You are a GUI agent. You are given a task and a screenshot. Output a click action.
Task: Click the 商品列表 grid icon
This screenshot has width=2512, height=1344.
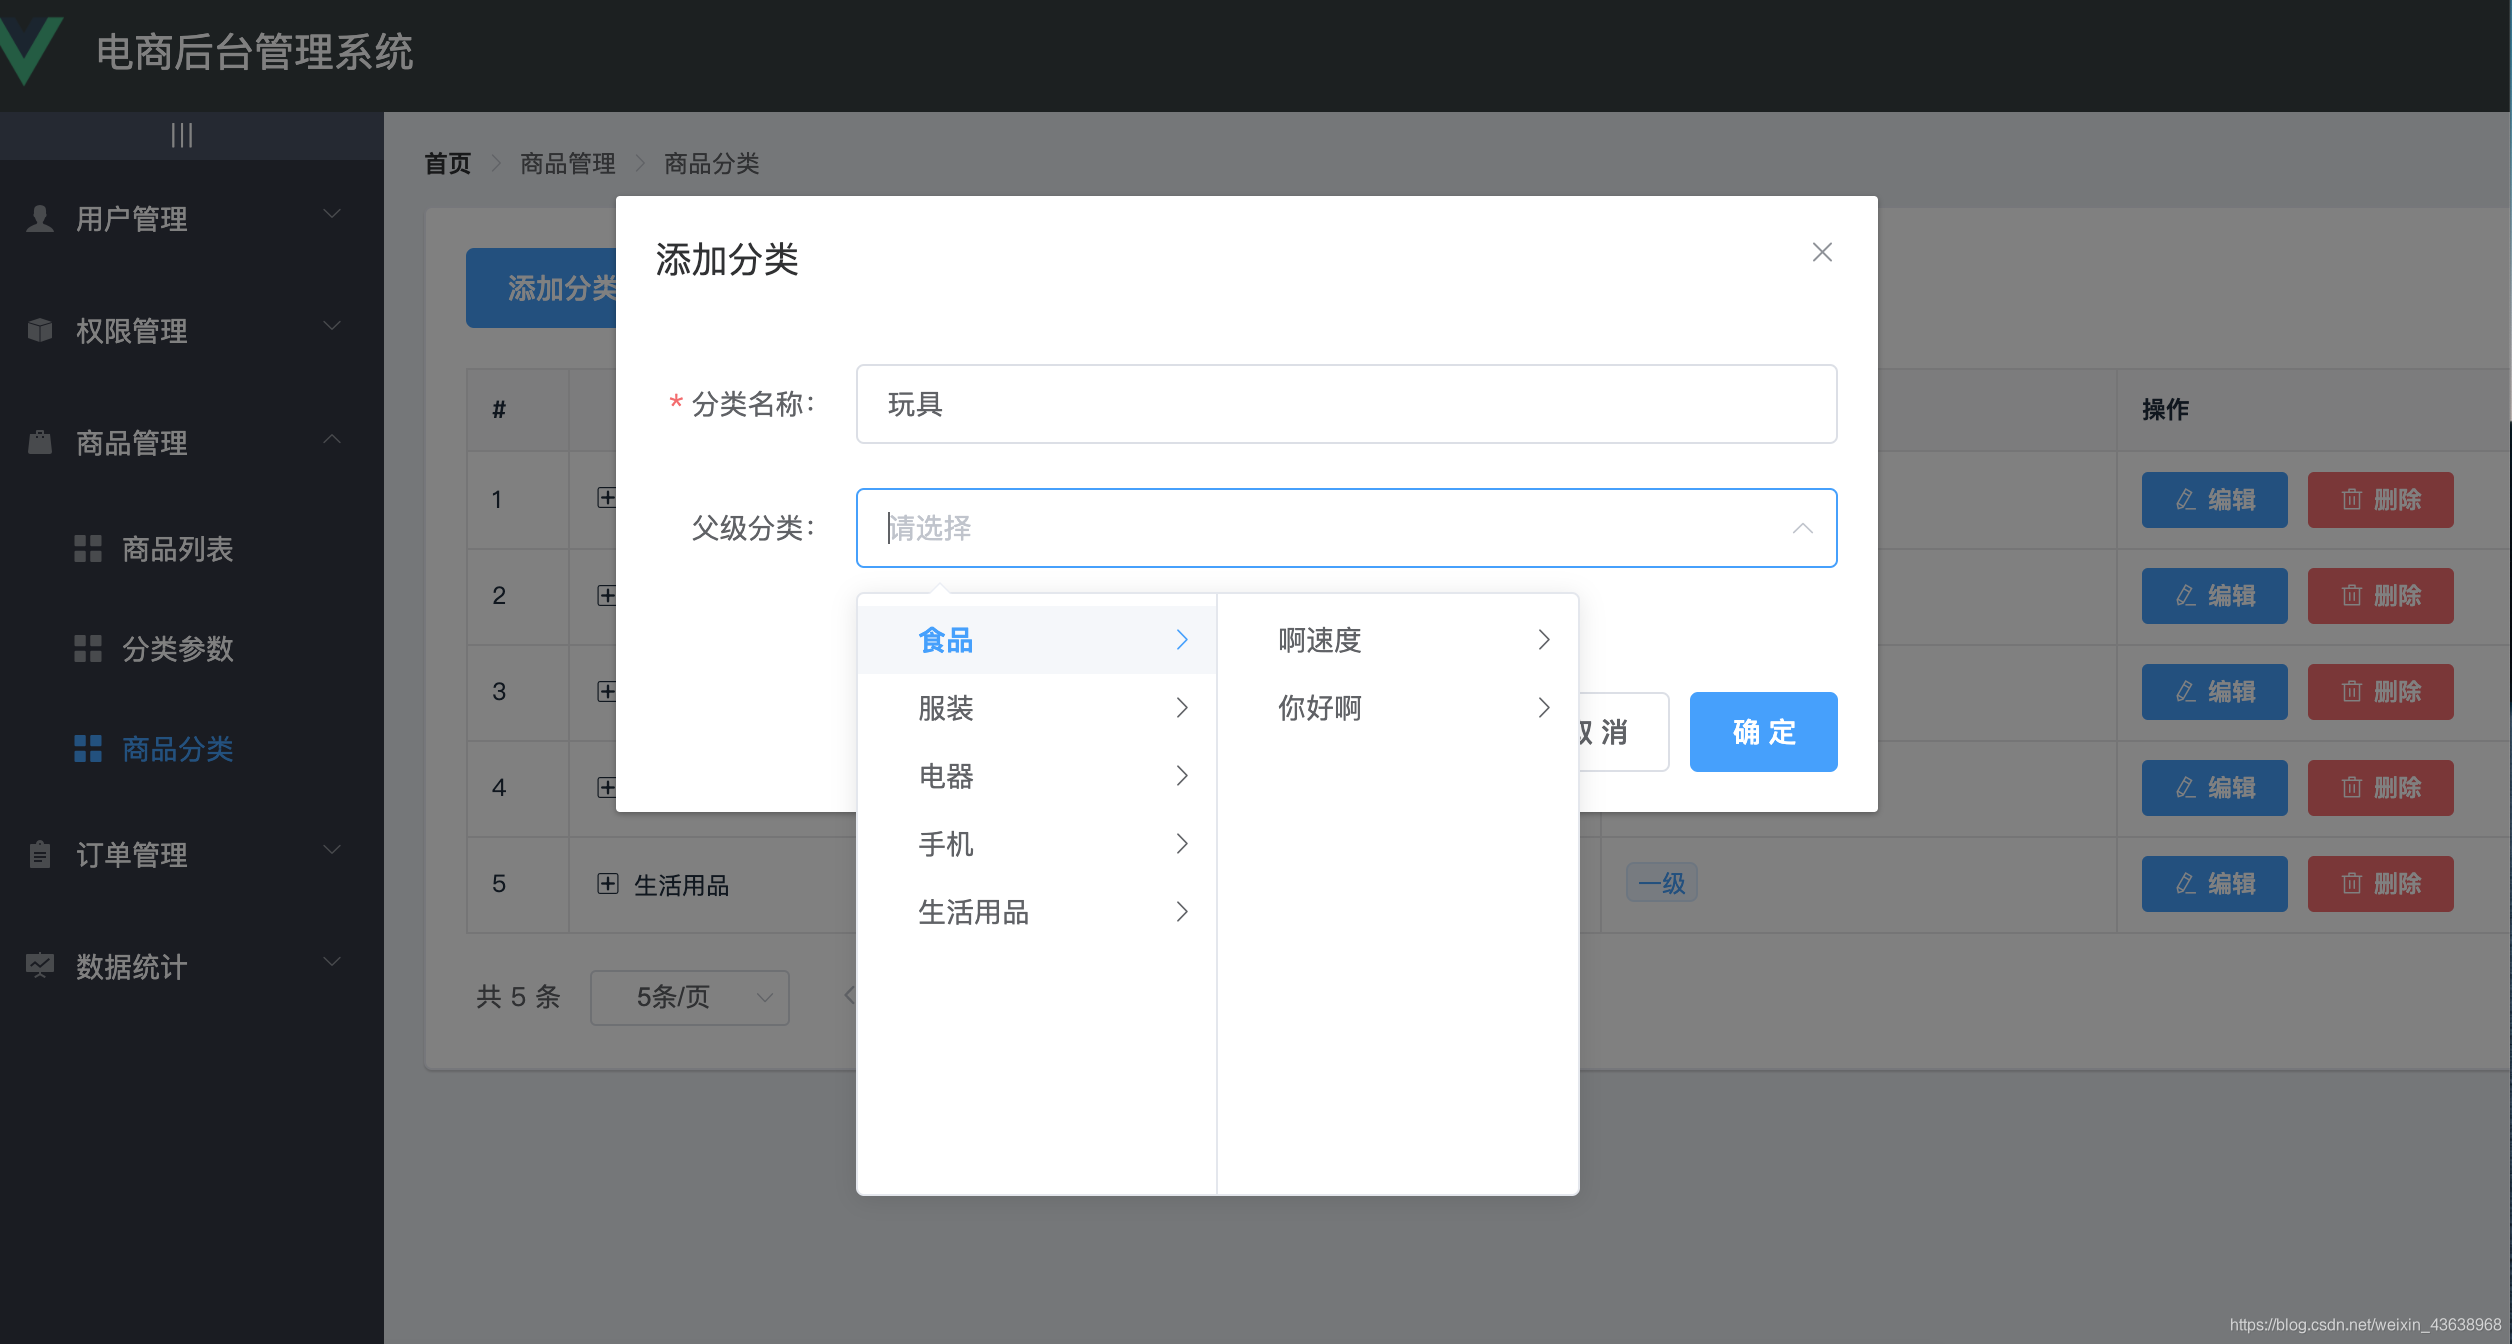[88, 548]
